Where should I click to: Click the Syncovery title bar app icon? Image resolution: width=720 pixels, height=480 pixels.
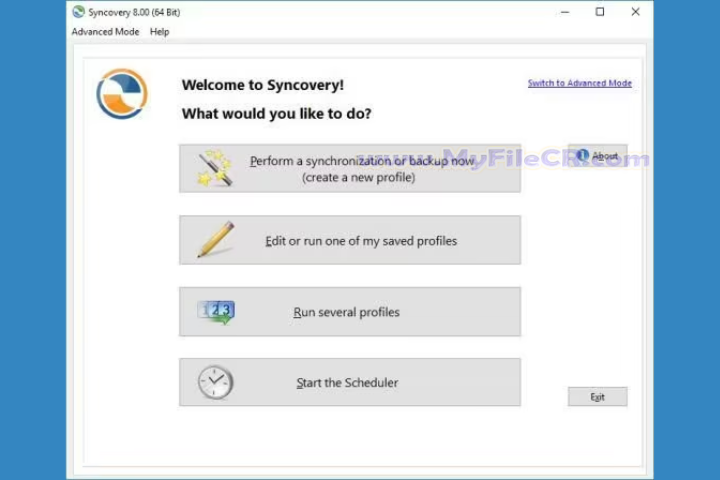pos(79,12)
